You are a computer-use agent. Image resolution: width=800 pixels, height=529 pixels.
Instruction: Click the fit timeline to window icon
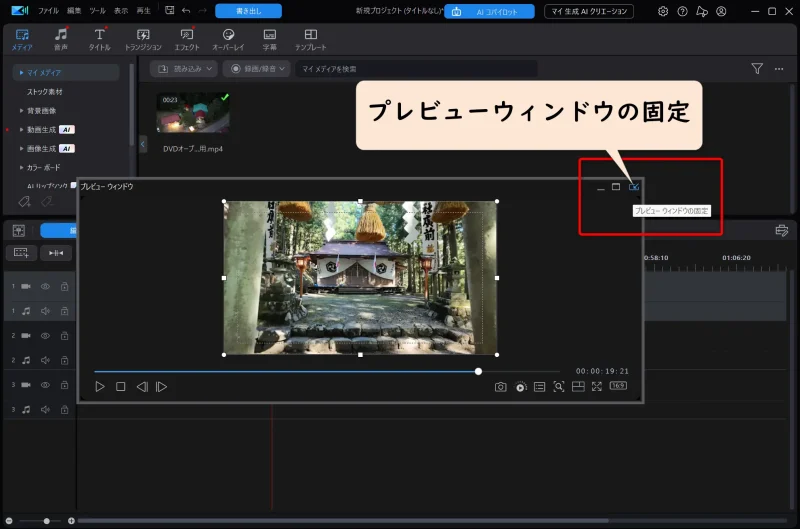point(56,253)
